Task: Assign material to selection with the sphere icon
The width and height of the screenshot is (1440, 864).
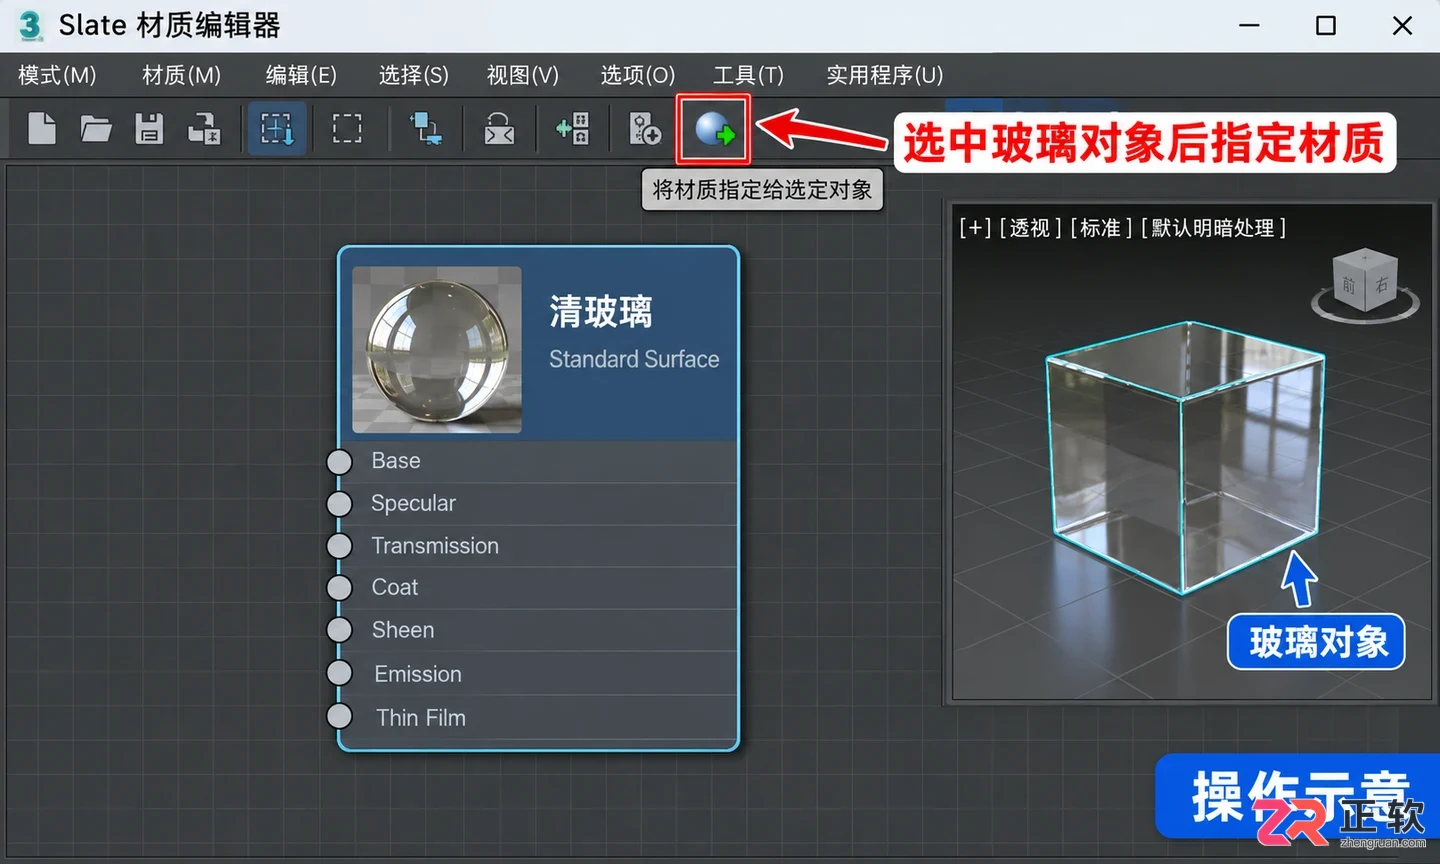Action: pos(714,129)
